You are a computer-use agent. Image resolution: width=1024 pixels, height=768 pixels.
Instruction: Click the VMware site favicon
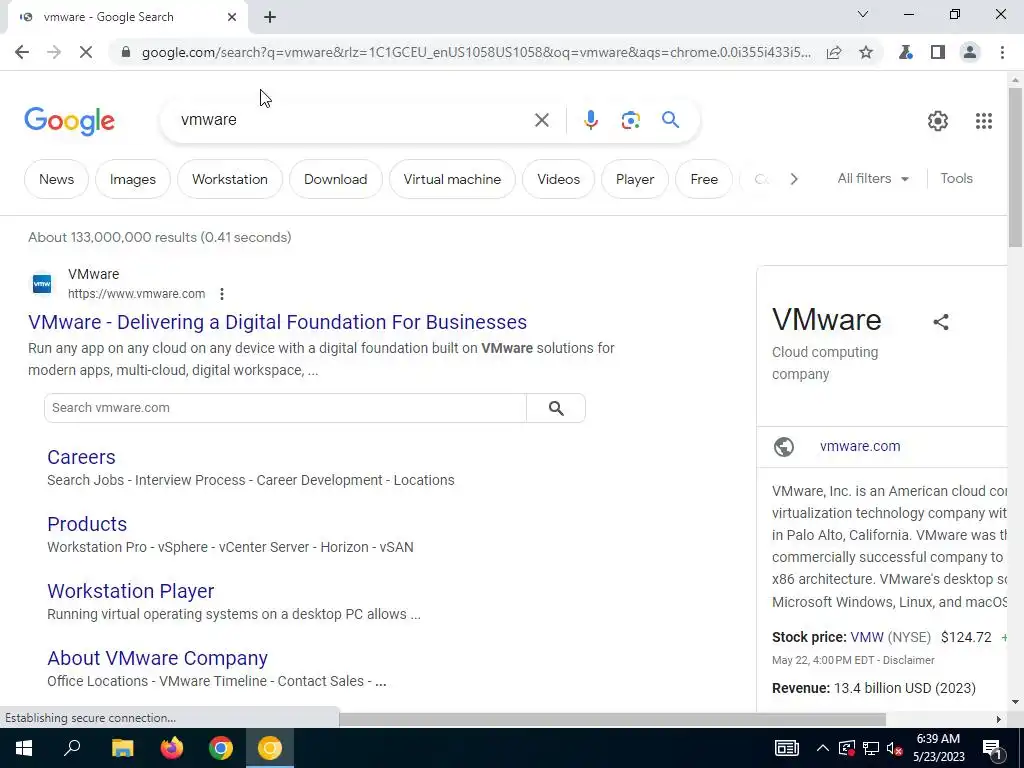(42, 283)
